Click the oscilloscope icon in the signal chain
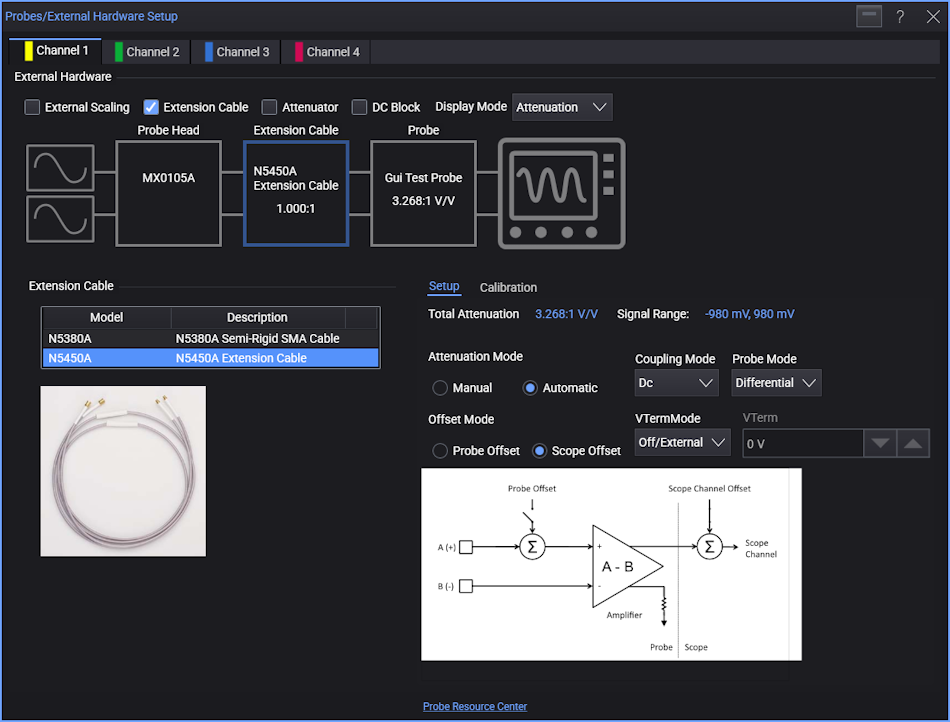 pyautogui.click(x=562, y=193)
